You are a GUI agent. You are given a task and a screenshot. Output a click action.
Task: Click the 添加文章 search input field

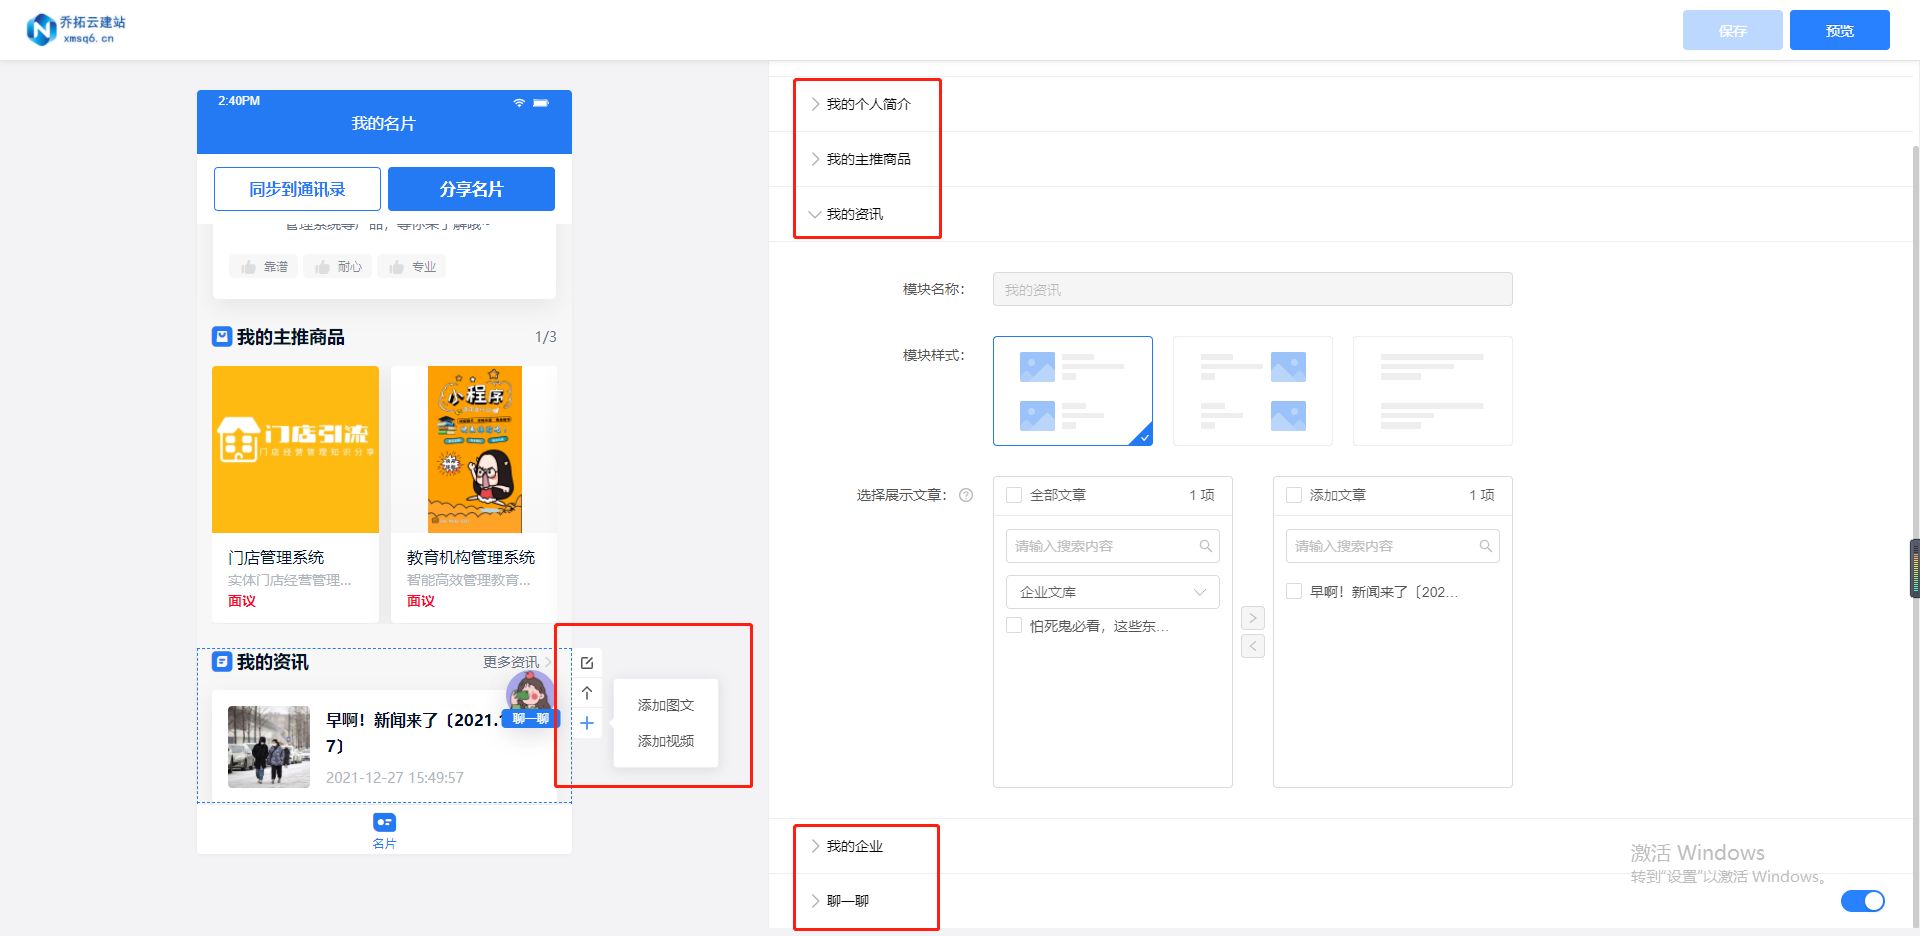pyautogui.click(x=1393, y=546)
